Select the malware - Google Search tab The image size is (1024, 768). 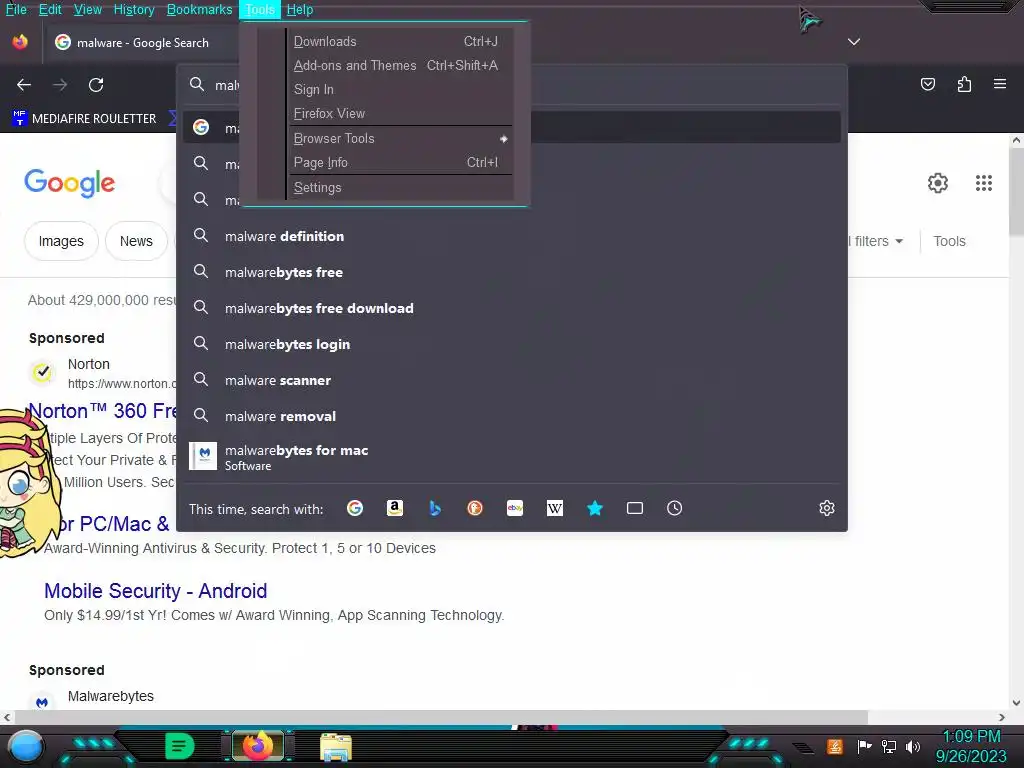coord(140,42)
